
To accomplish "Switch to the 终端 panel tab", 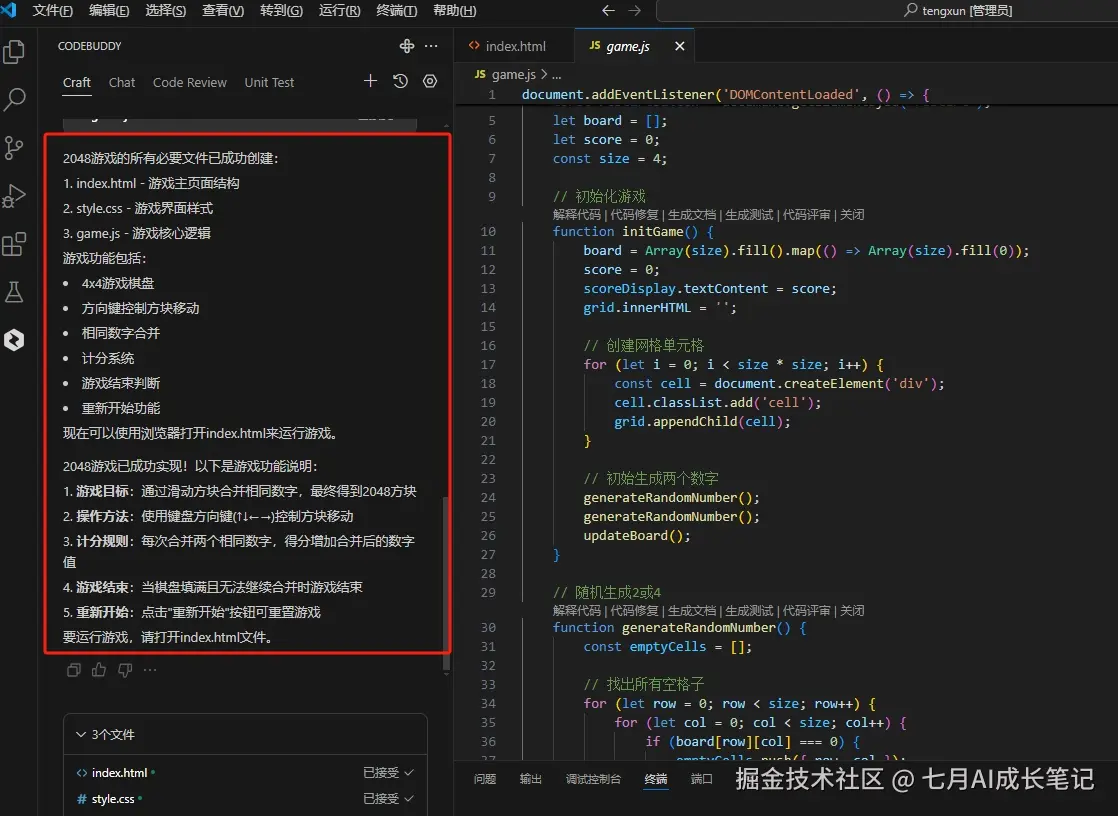I will click(x=656, y=779).
